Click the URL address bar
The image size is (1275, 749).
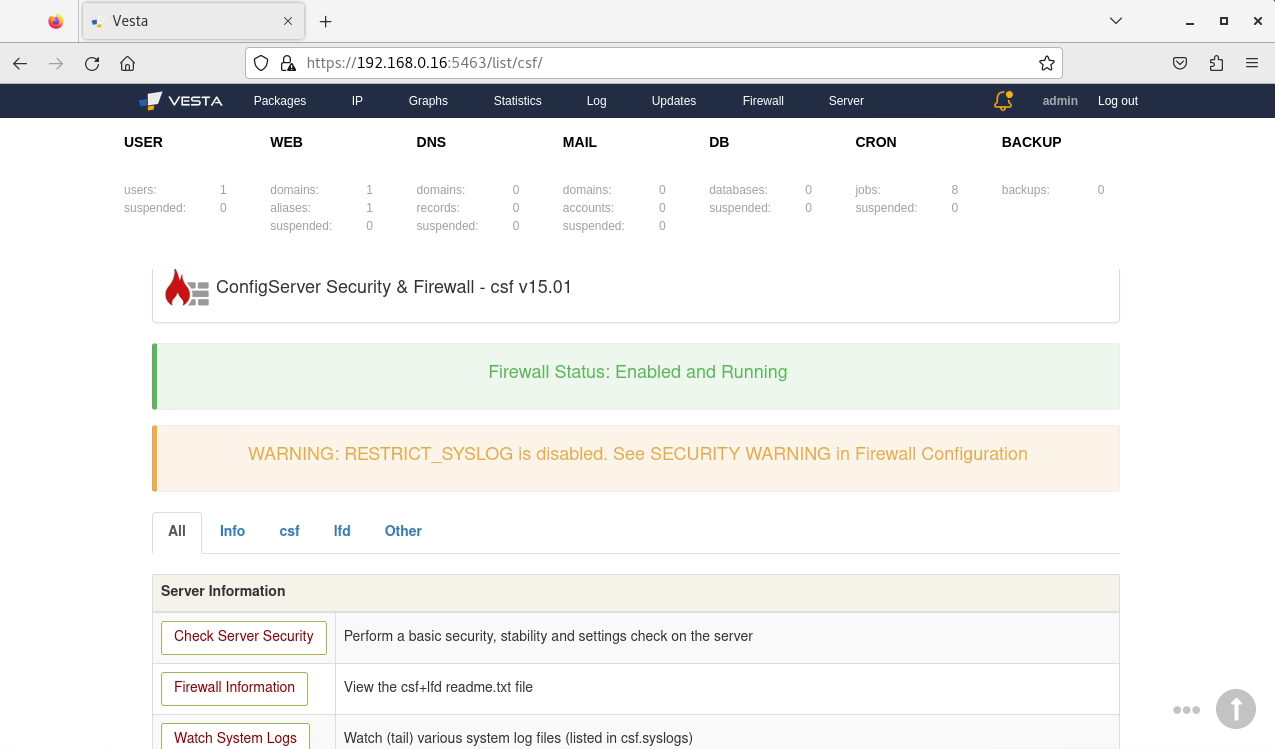click(x=660, y=63)
